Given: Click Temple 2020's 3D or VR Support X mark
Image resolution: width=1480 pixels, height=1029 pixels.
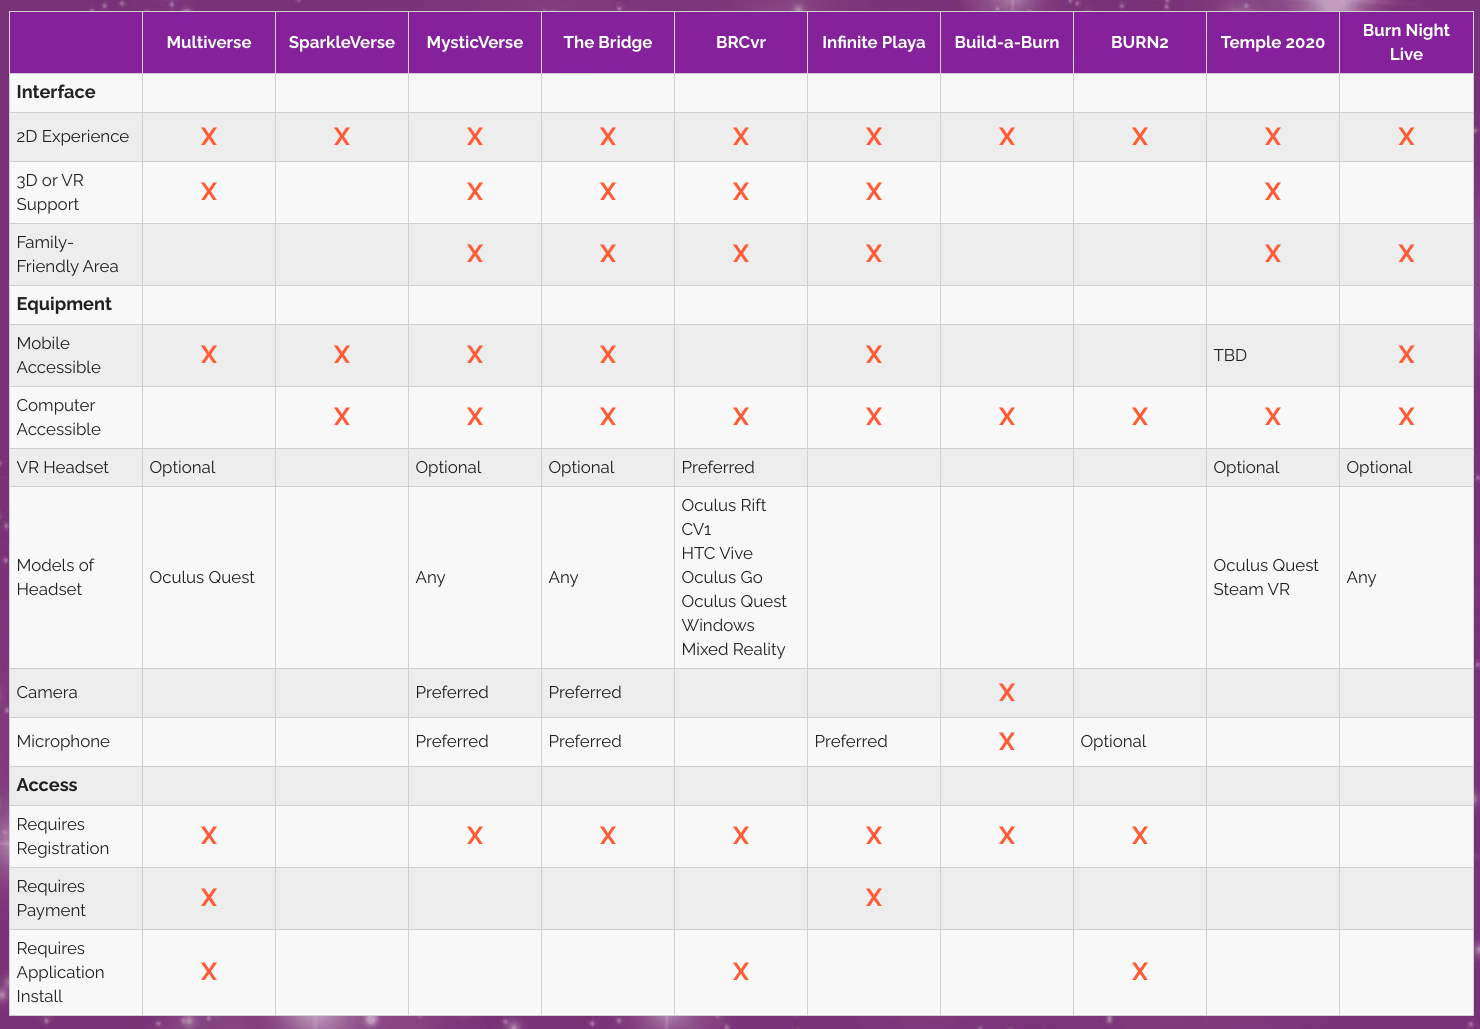Looking at the screenshot, I should coord(1273,192).
